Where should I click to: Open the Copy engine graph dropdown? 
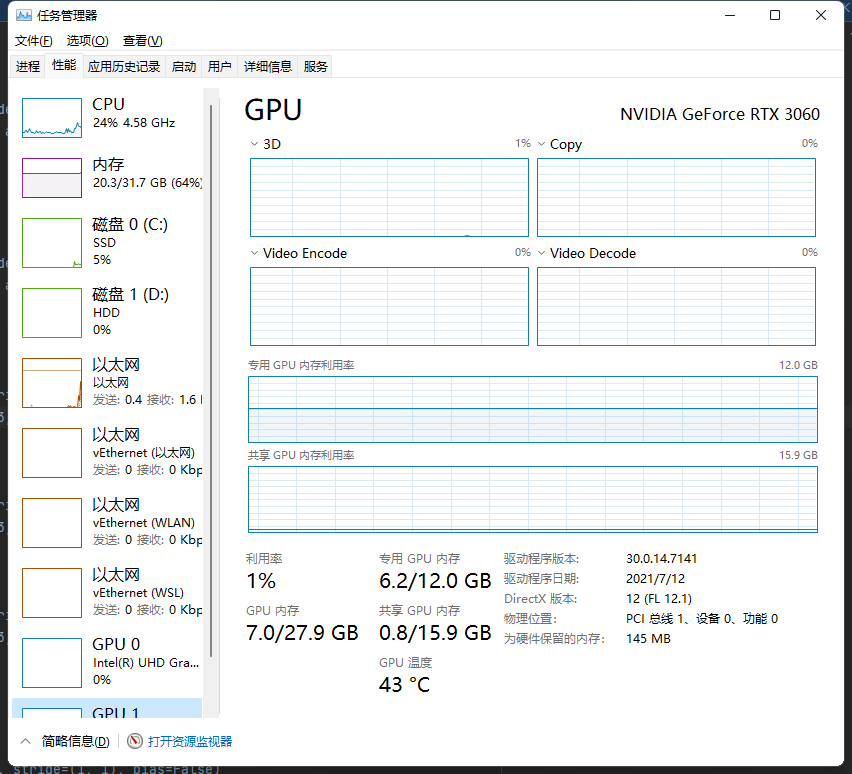tap(541, 144)
